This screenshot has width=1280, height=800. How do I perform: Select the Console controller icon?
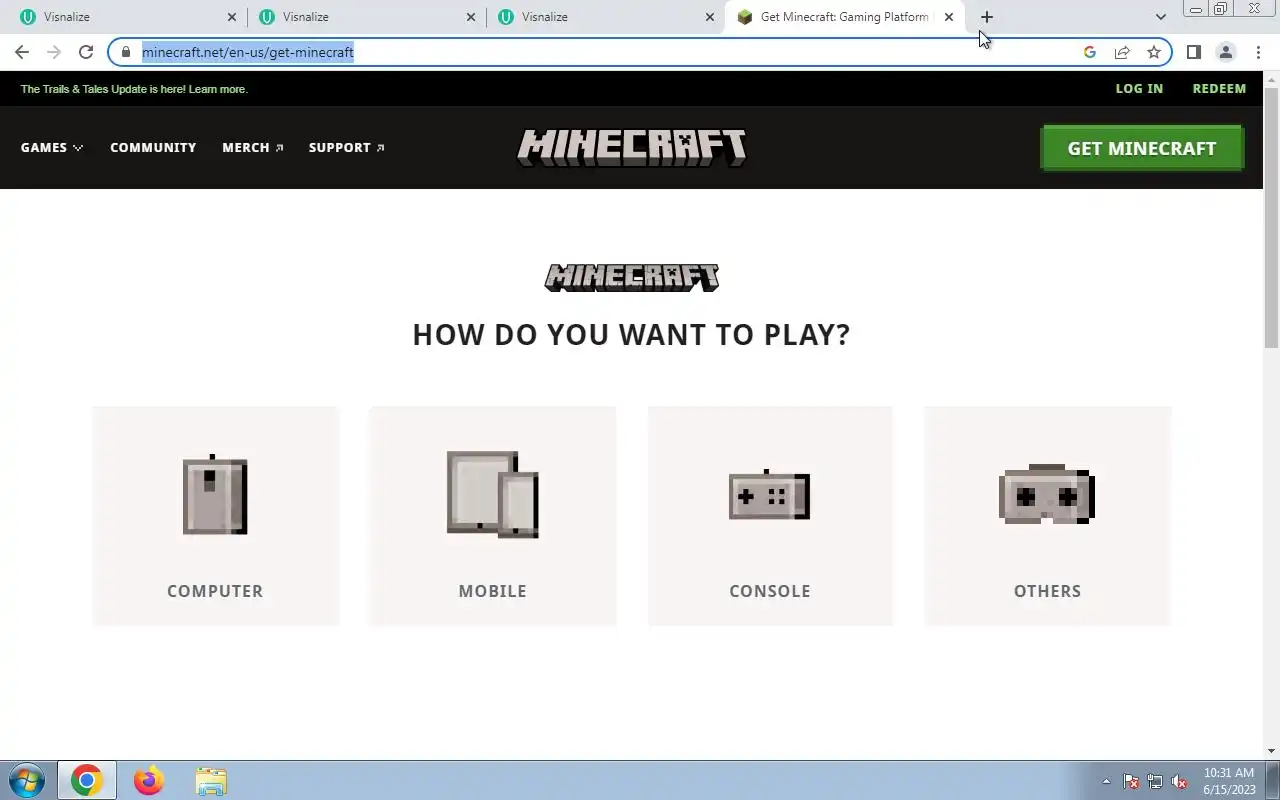tap(769, 495)
